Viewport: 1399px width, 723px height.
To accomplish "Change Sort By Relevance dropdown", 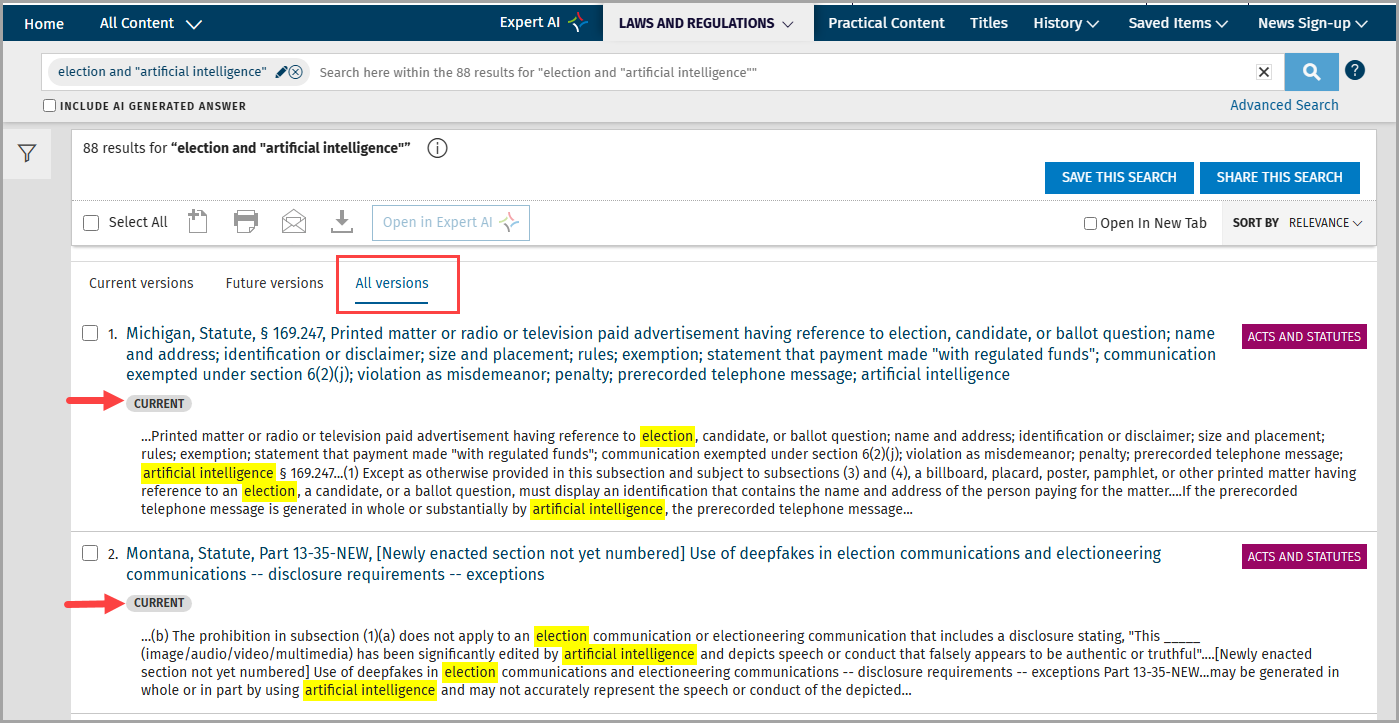I will click(1325, 223).
